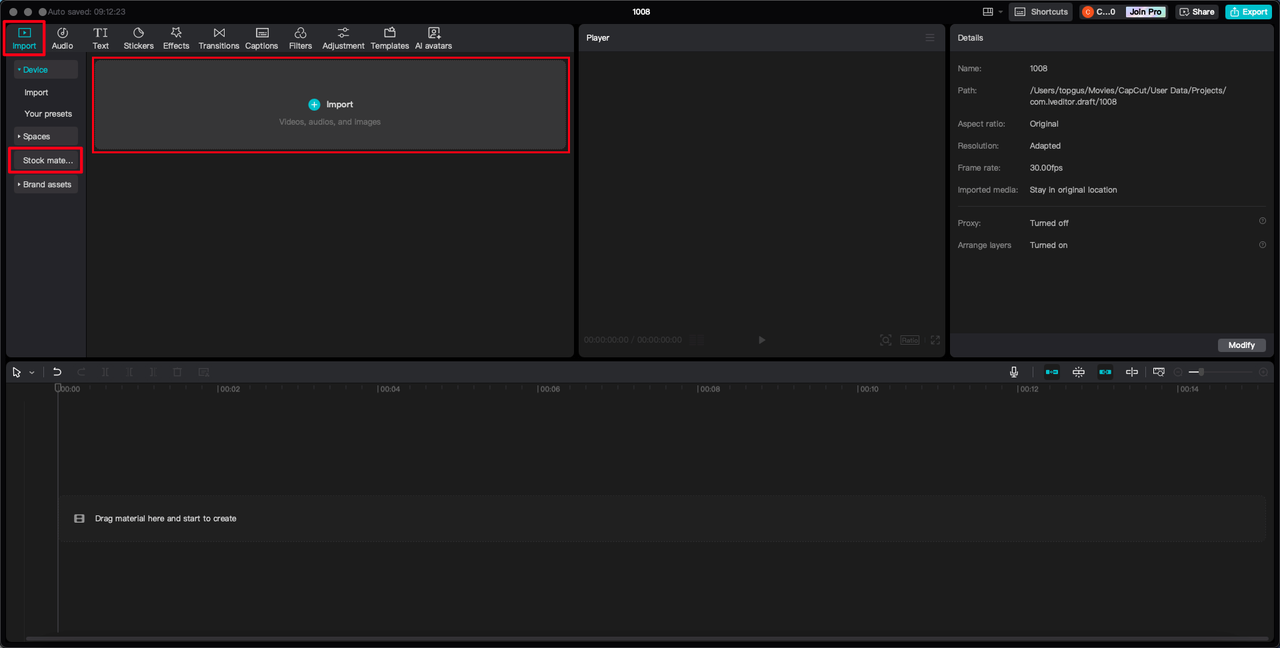Viewport: 1280px width, 648px height.
Task: Click the 00:04 mark on timeline ruler
Action: (x=388, y=389)
